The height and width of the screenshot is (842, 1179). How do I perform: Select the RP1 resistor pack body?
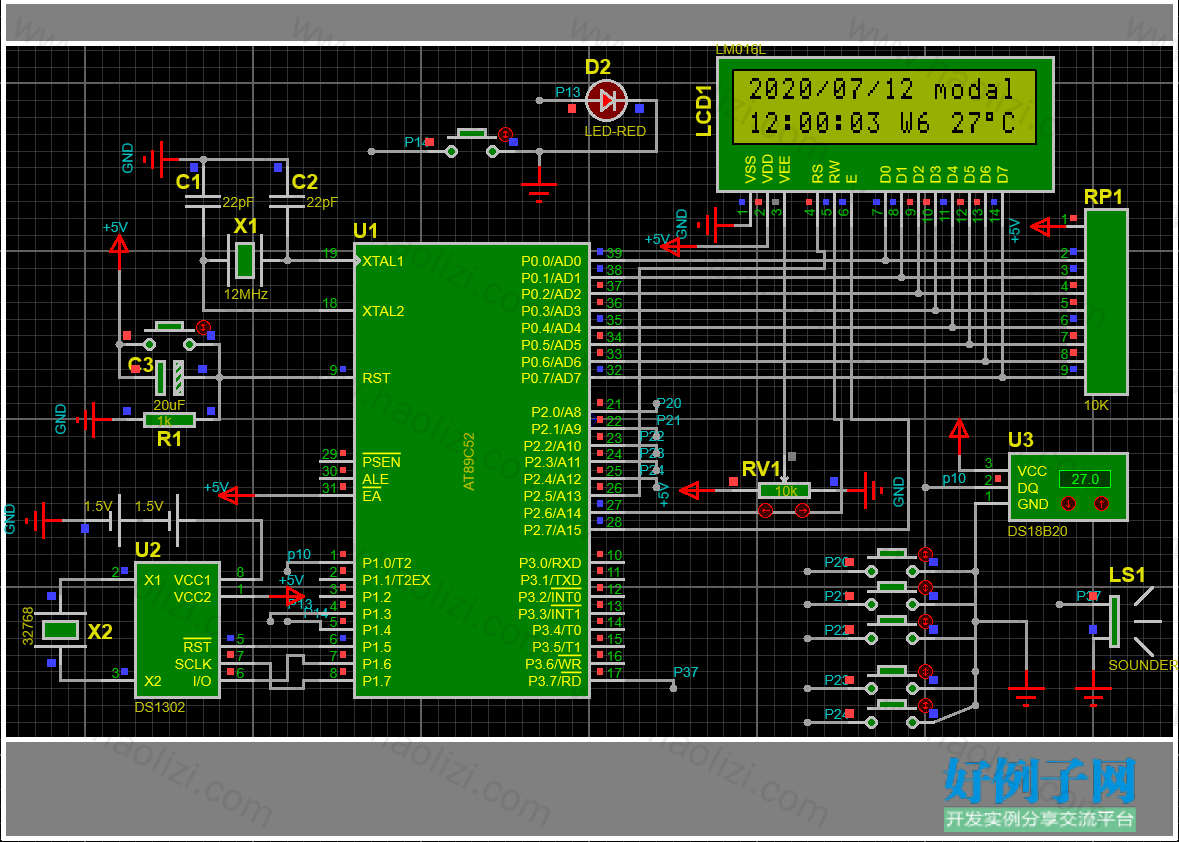(1105, 301)
